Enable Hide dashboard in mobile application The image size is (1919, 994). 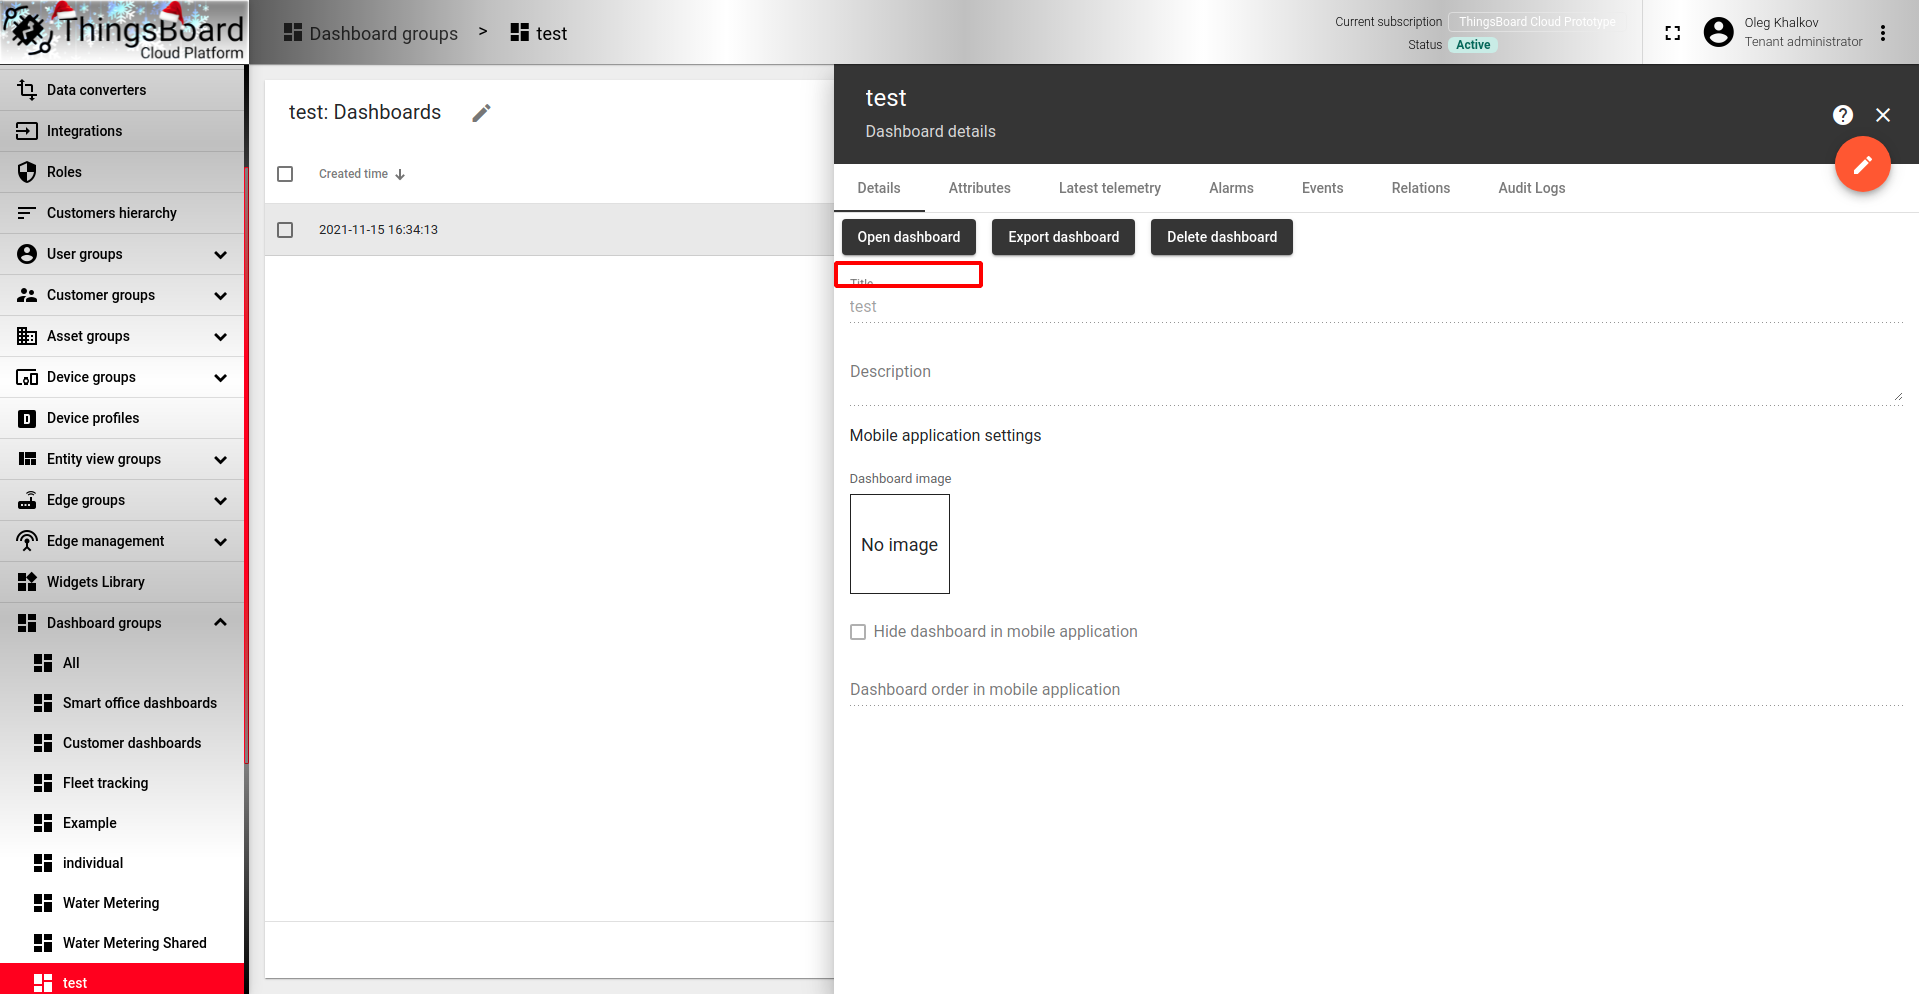click(x=858, y=631)
